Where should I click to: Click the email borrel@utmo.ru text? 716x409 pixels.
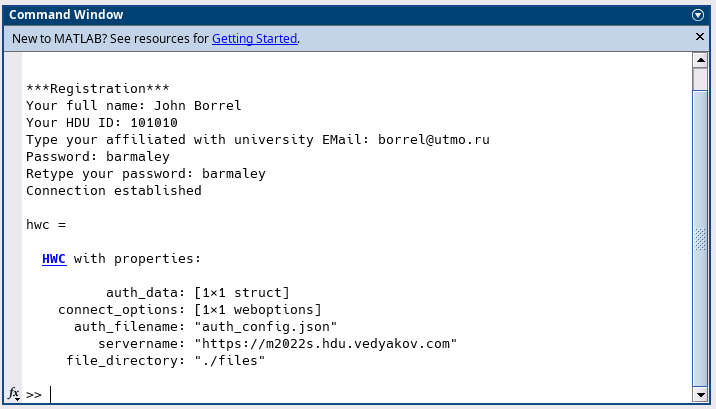[x=433, y=139]
